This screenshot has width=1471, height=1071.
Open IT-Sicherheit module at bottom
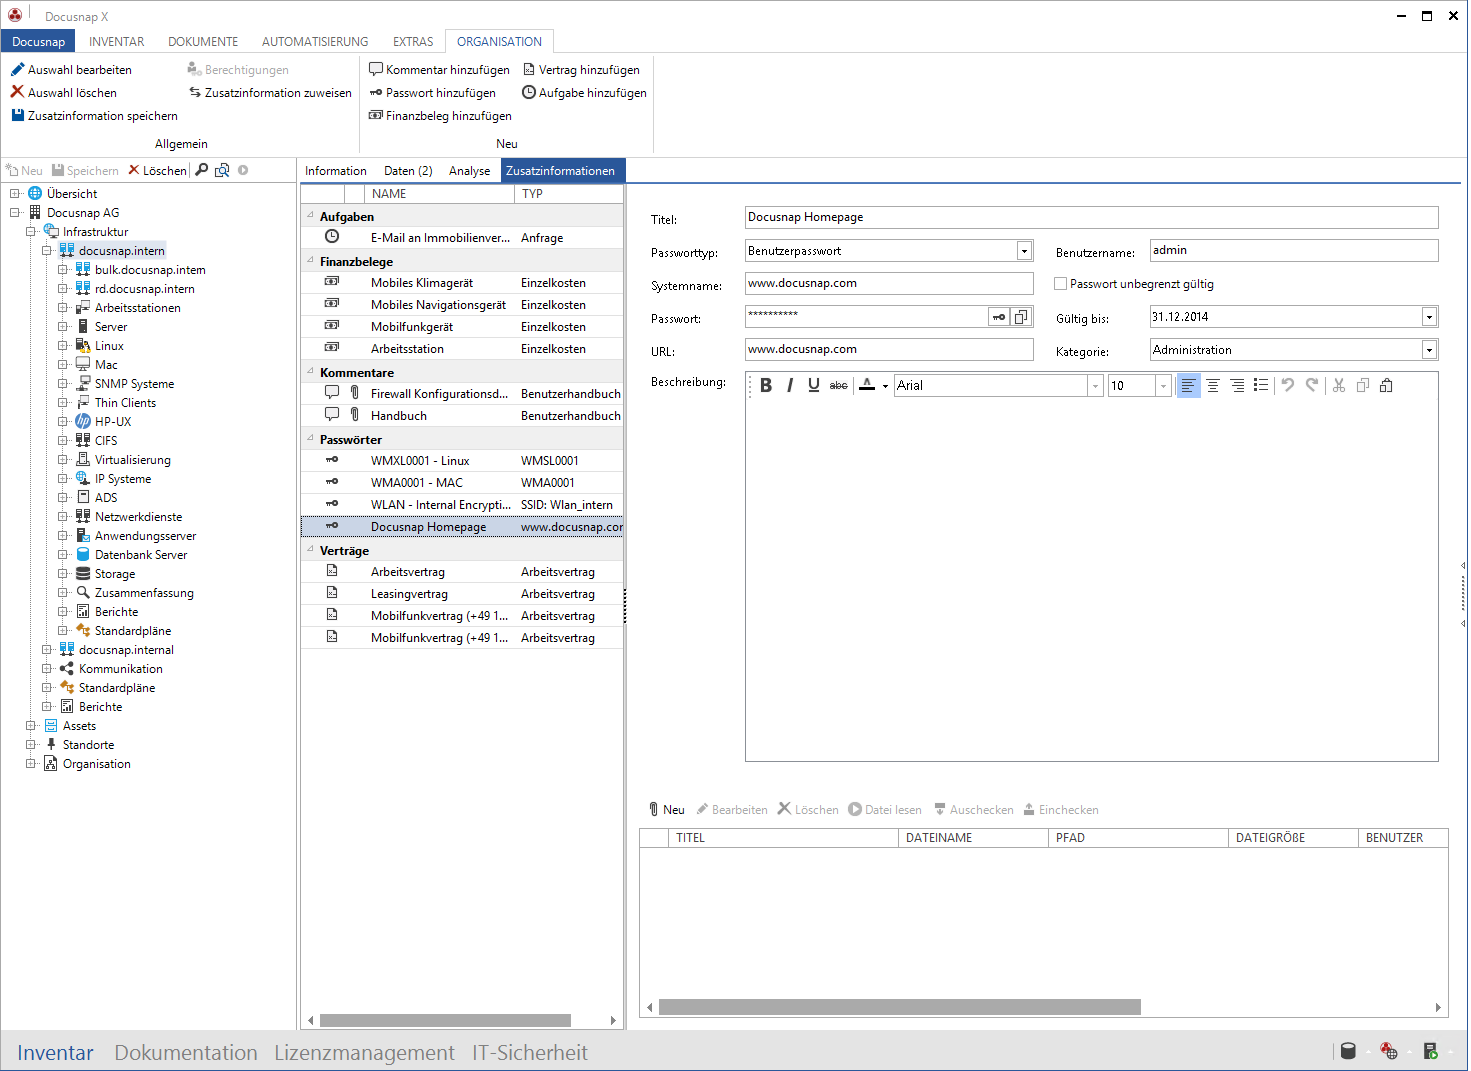tap(530, 1052)
